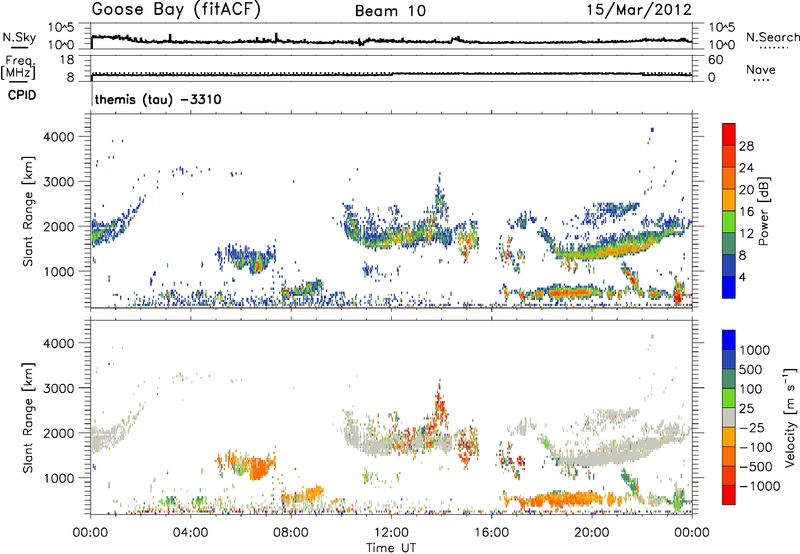Click the "18" frequency axis tick label

(x=67, y=60)
